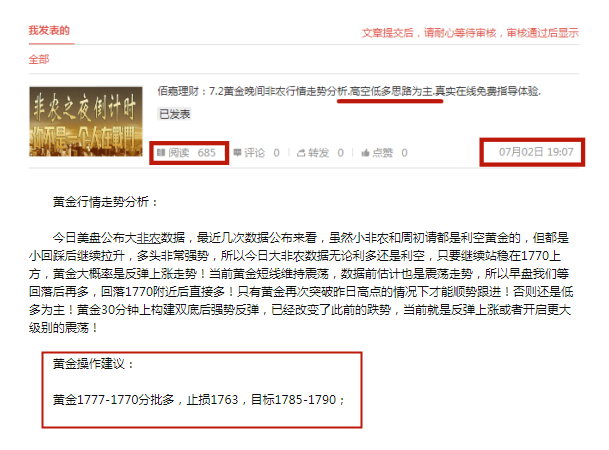Image resolution: width=609 pixels, height=450 pixels.
Task: Click the 转发 0 label
Action: (326, 153)
